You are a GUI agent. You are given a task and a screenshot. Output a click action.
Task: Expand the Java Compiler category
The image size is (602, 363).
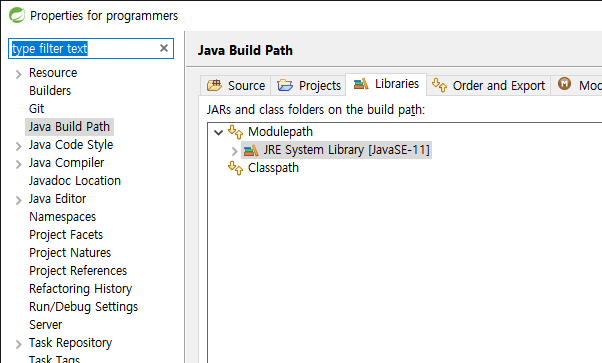(18, 164)
